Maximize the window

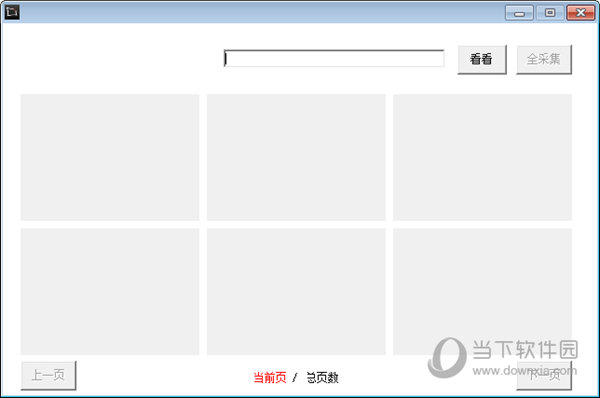coord(550,13)
